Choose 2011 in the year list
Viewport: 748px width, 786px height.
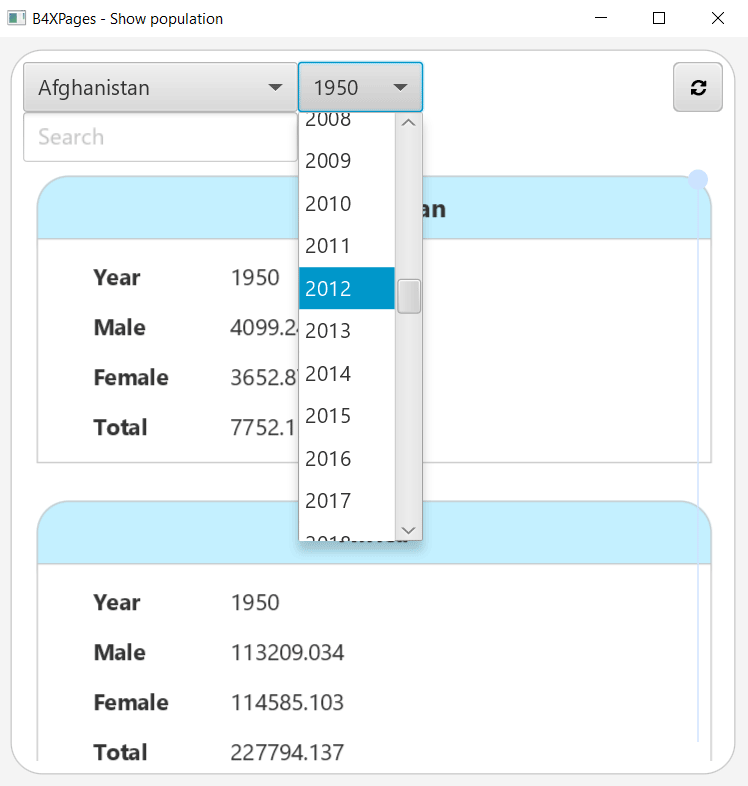(x=347, y=246)
